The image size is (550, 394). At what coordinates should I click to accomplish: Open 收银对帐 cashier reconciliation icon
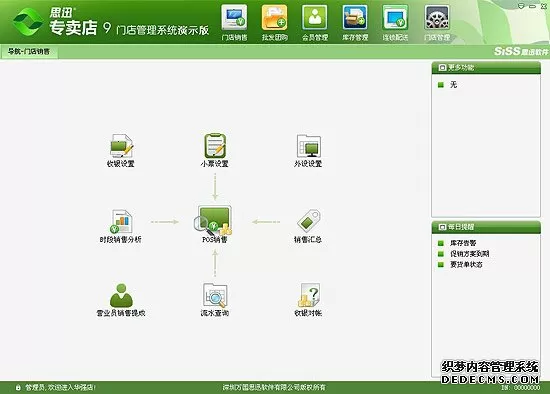308,300
